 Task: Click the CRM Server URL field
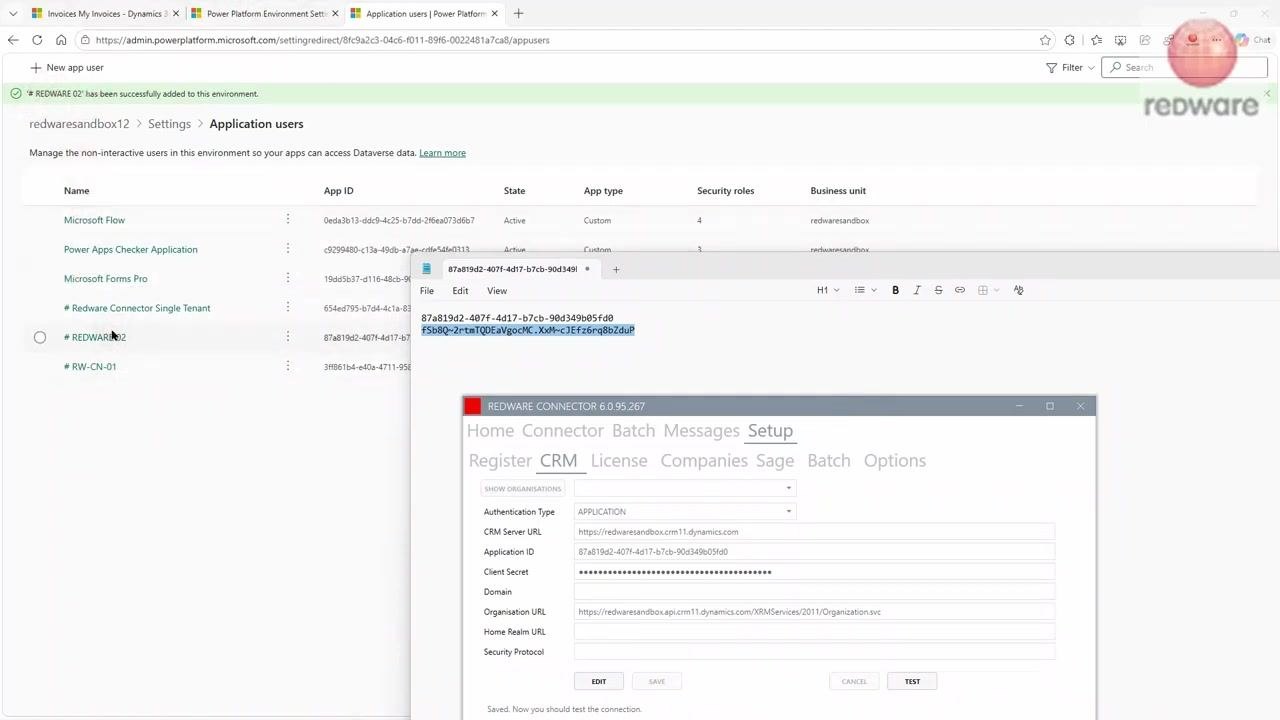click(x=815, y=532)
